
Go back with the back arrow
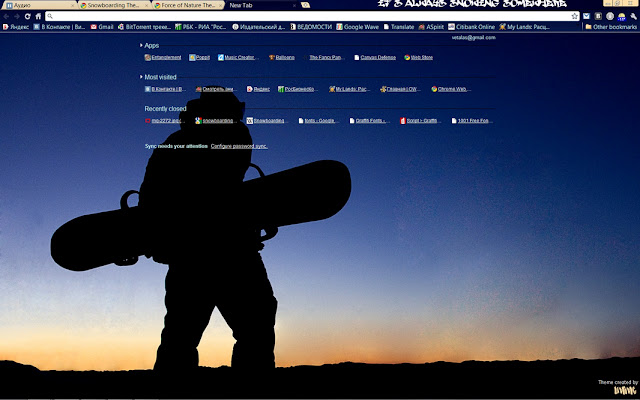pyautogui.click(x=6, y=16)
